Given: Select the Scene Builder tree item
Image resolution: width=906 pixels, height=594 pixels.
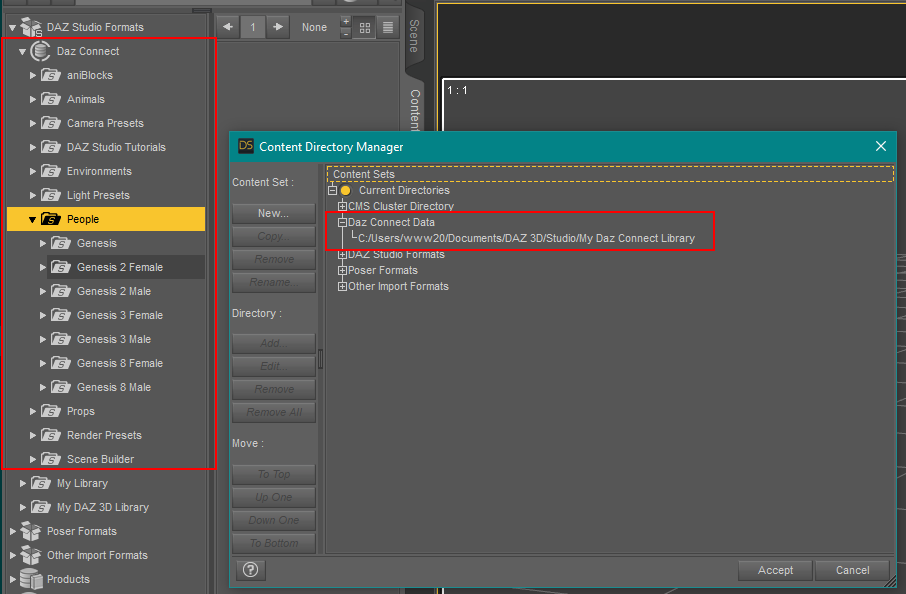Looking at the screenshot, I should (x=101, y=459).
